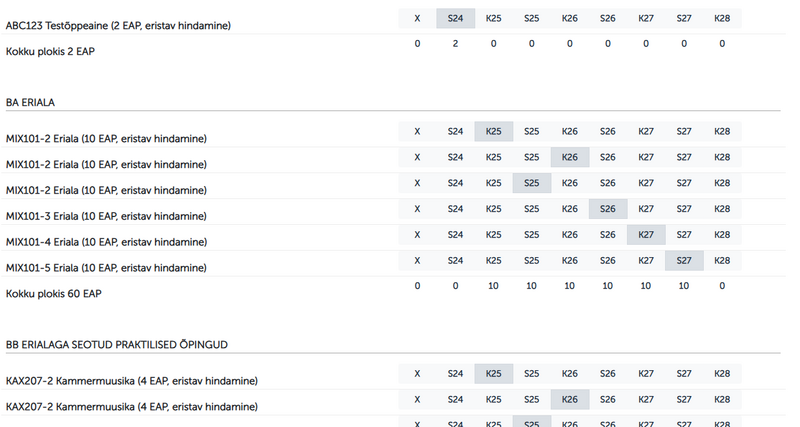The image size is (800, 427).
Task: Set MIX101-4 Eriala to S24
Action: (x=455, y=235)
